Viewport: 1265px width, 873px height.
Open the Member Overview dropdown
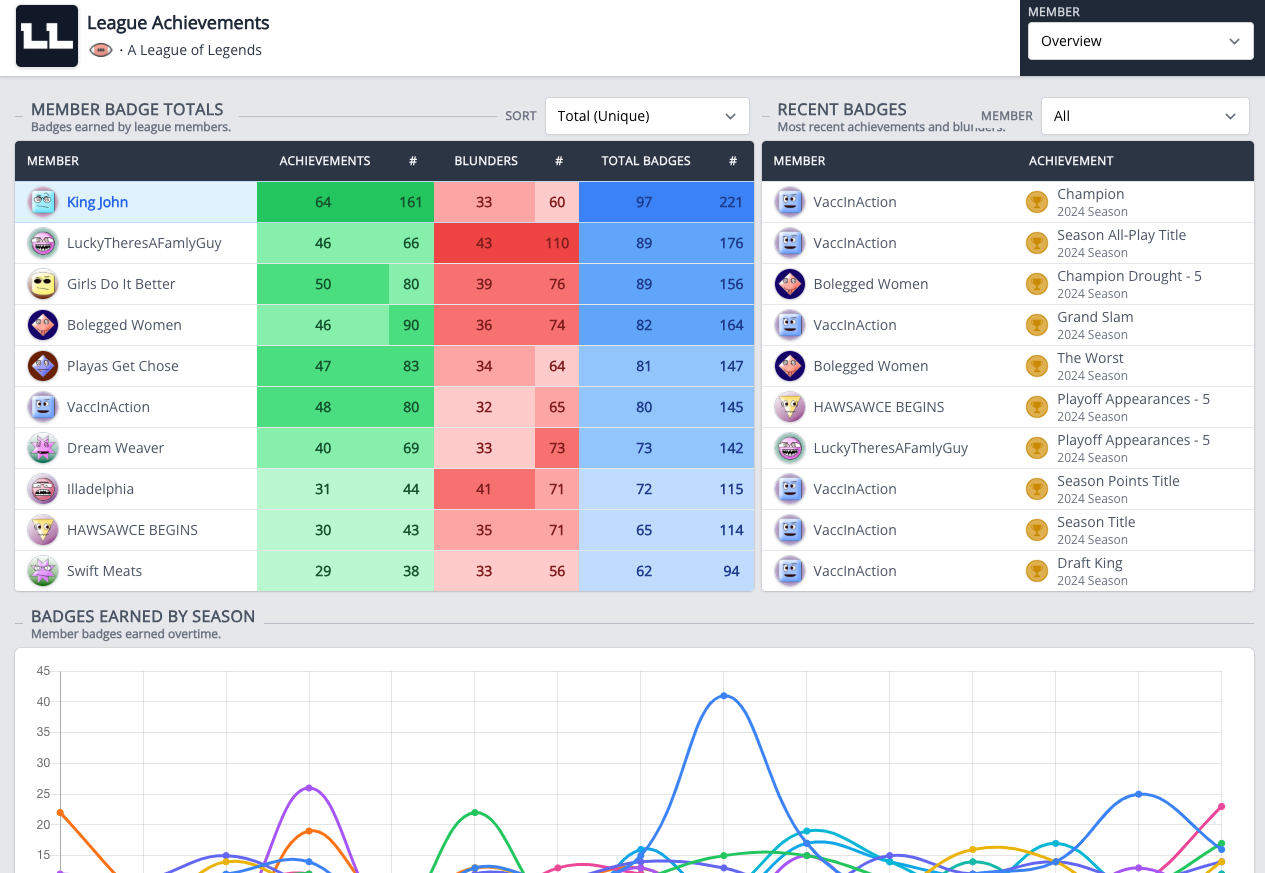point(1140,41)
